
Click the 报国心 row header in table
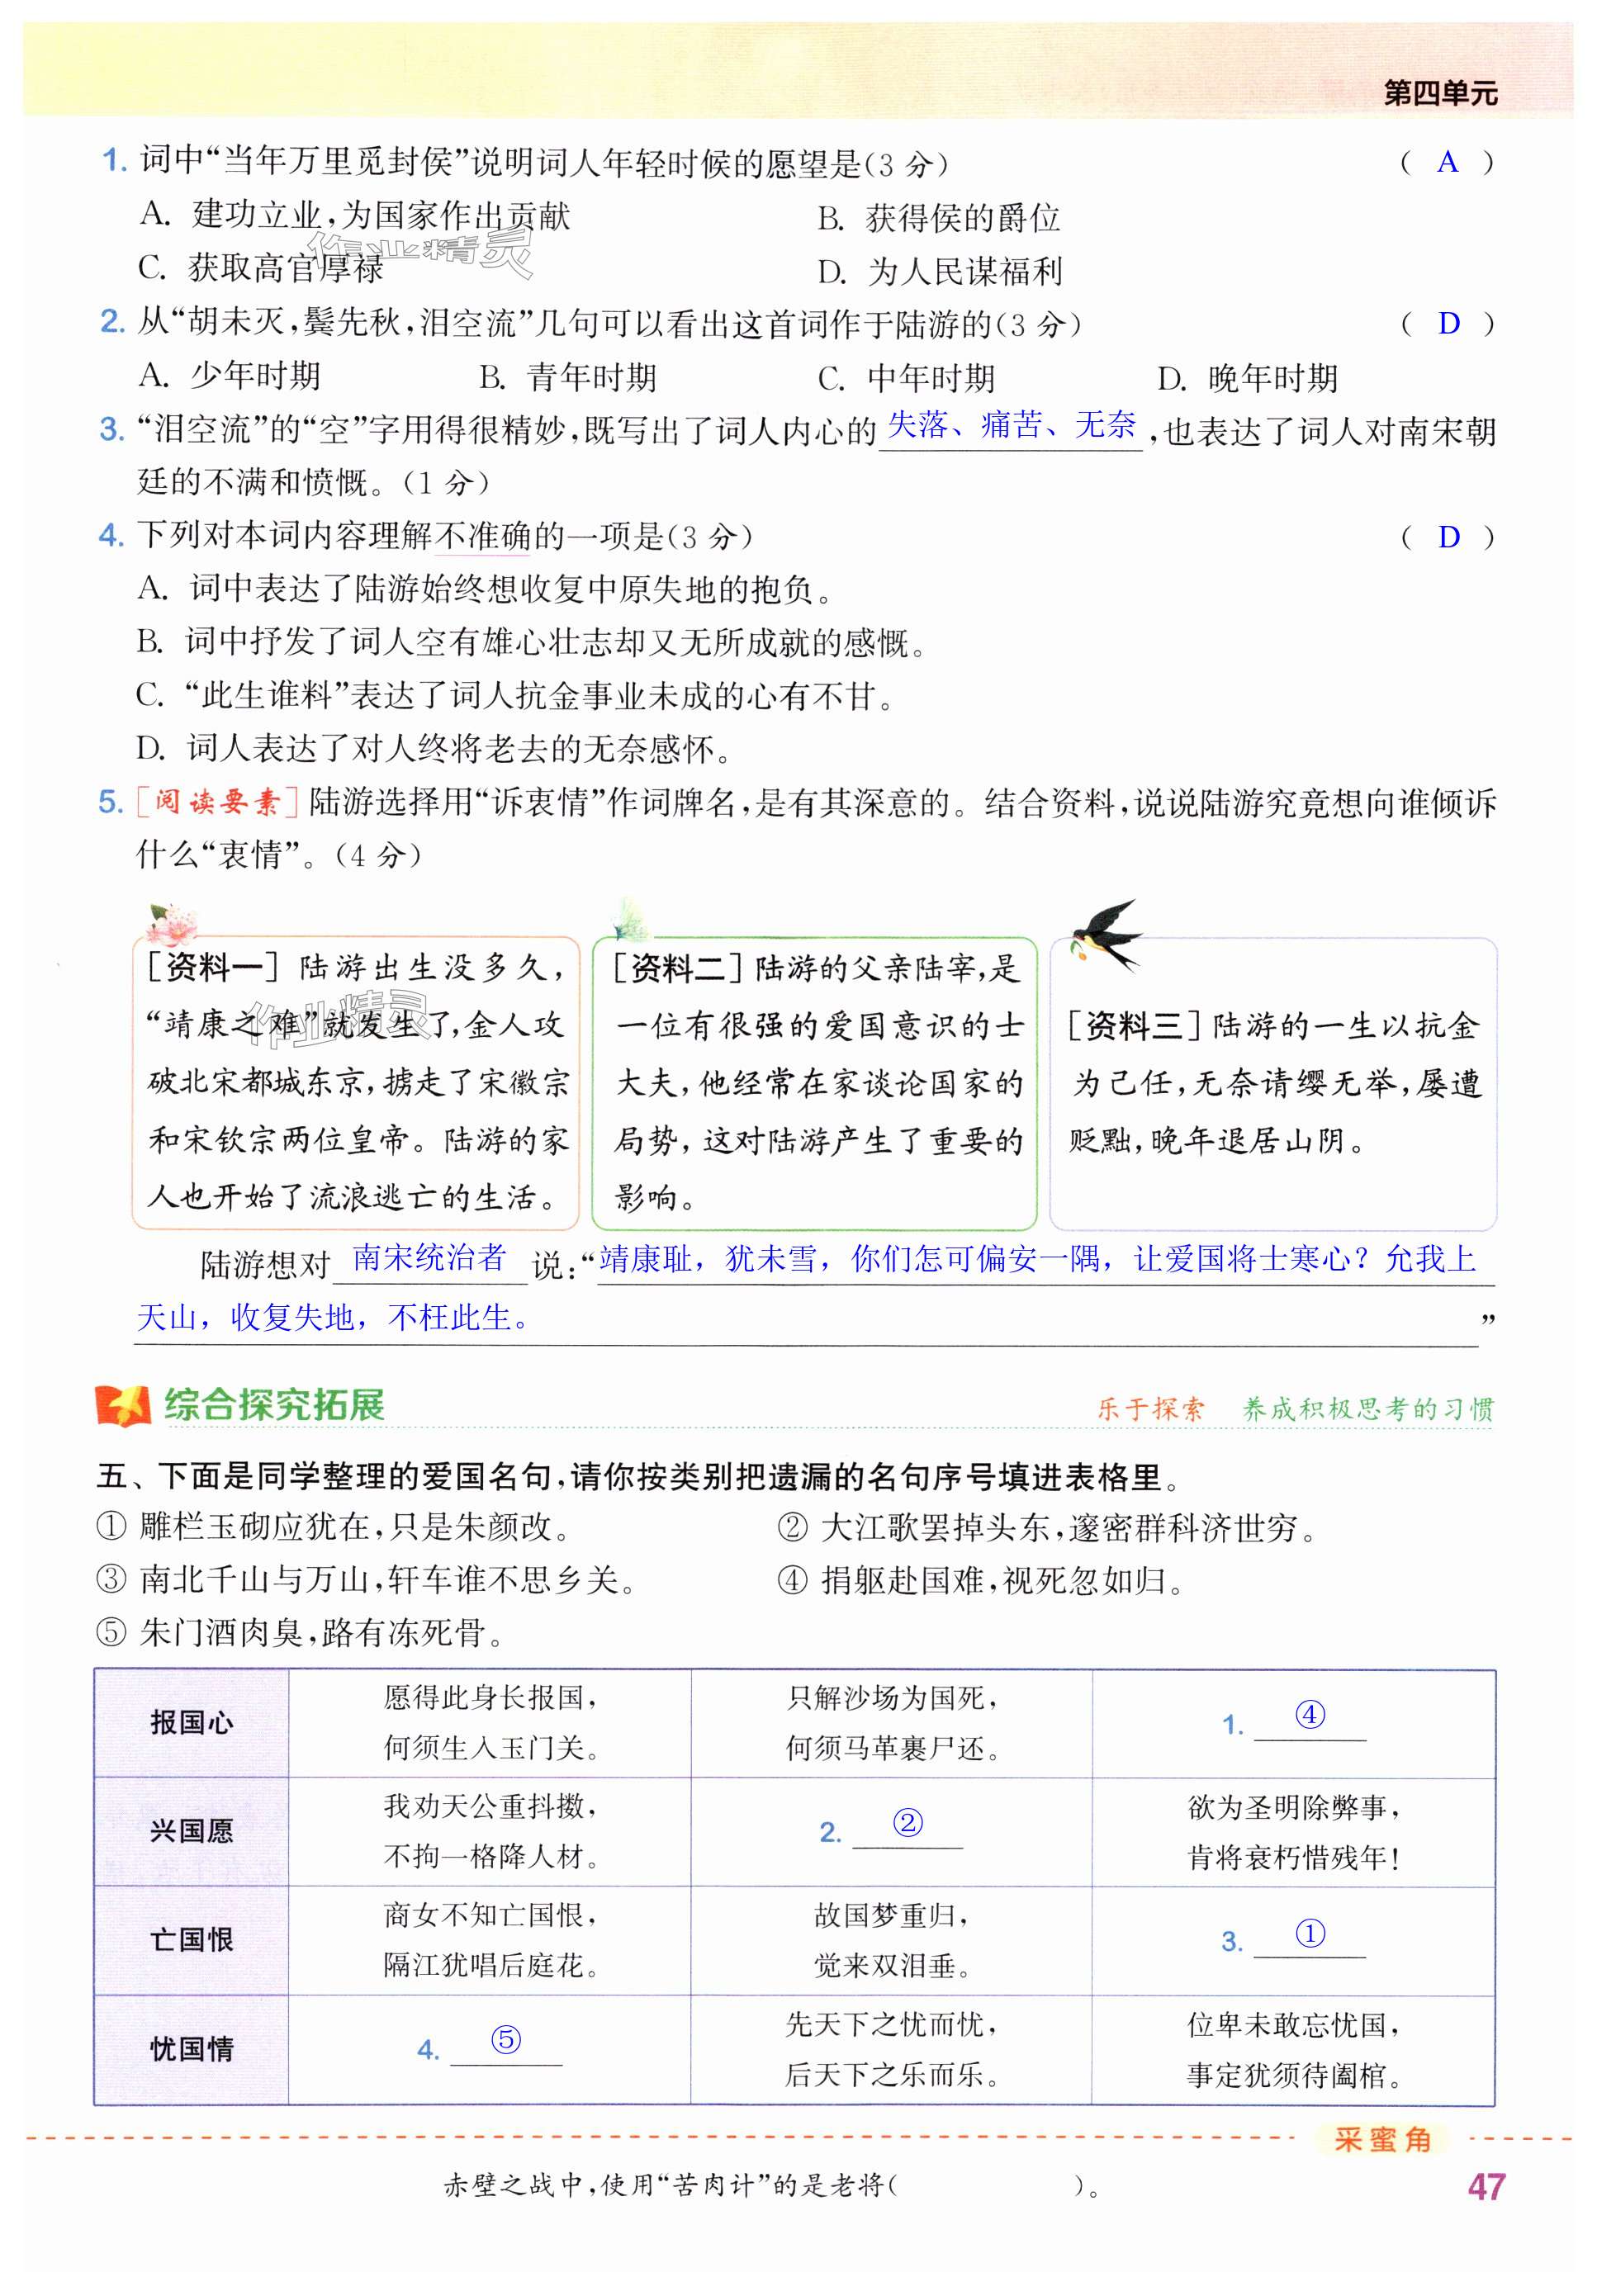coord(191,1722)
